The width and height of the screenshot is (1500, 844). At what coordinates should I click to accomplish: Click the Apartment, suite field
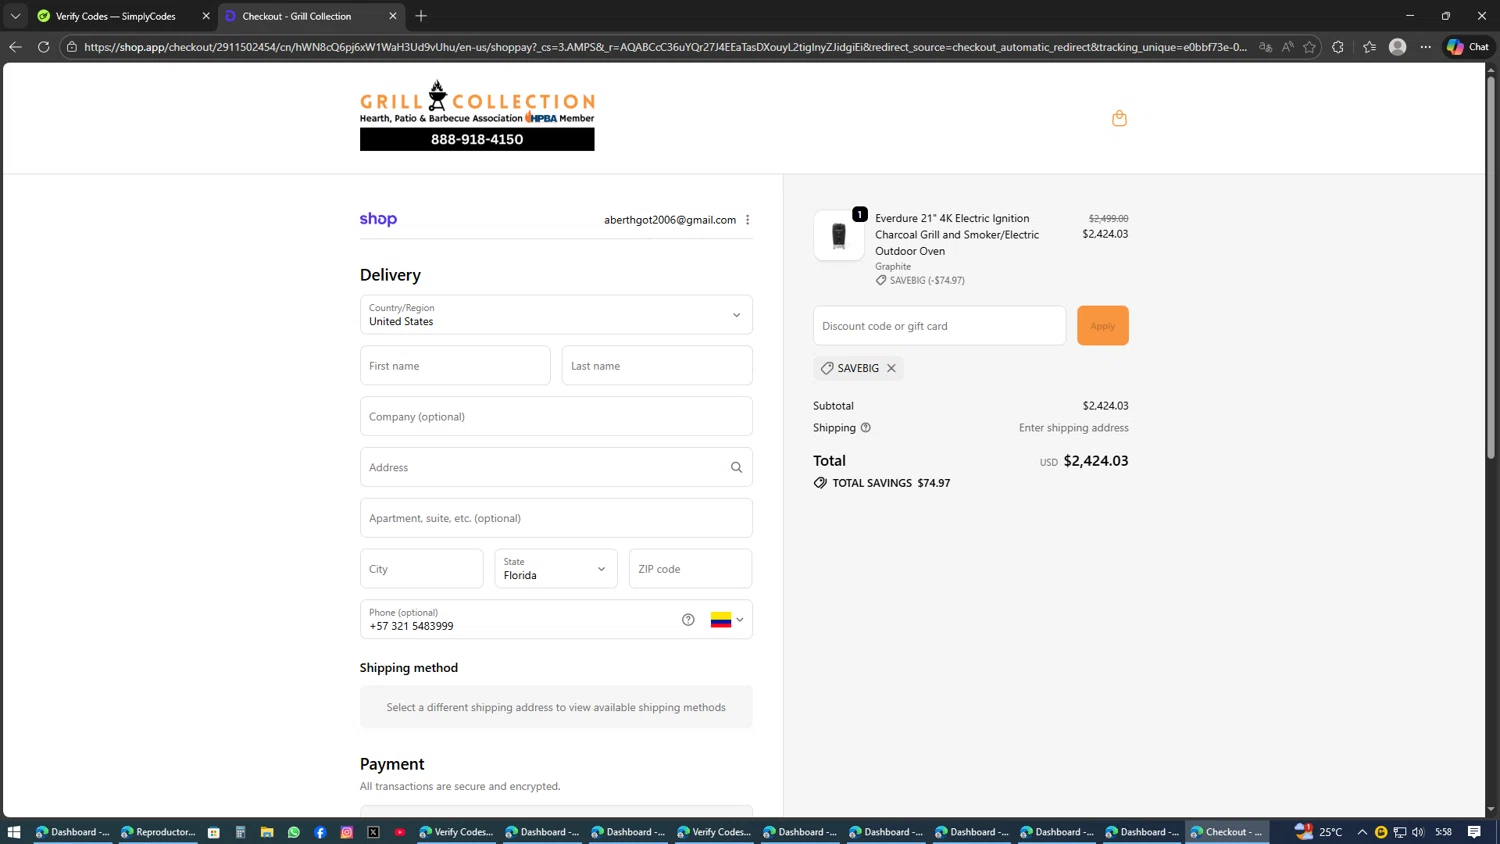click(556, 518)
